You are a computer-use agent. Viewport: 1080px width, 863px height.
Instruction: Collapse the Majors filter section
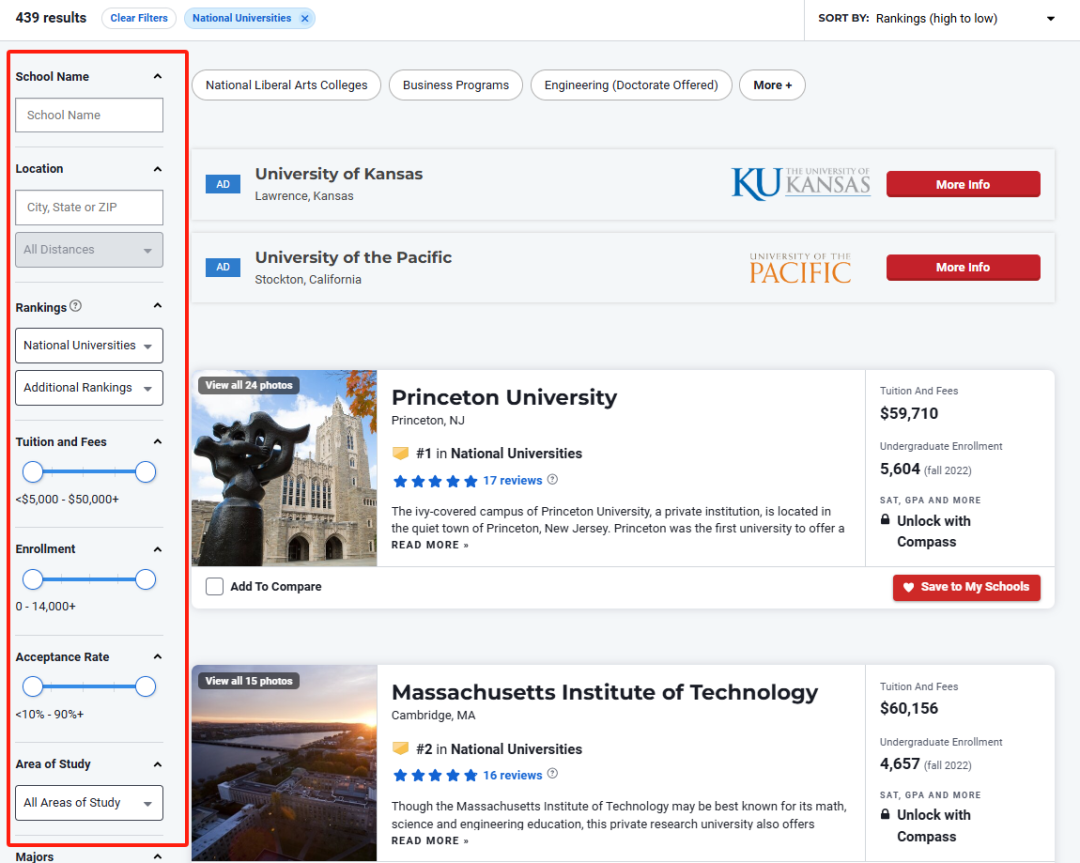click(158, 856)
